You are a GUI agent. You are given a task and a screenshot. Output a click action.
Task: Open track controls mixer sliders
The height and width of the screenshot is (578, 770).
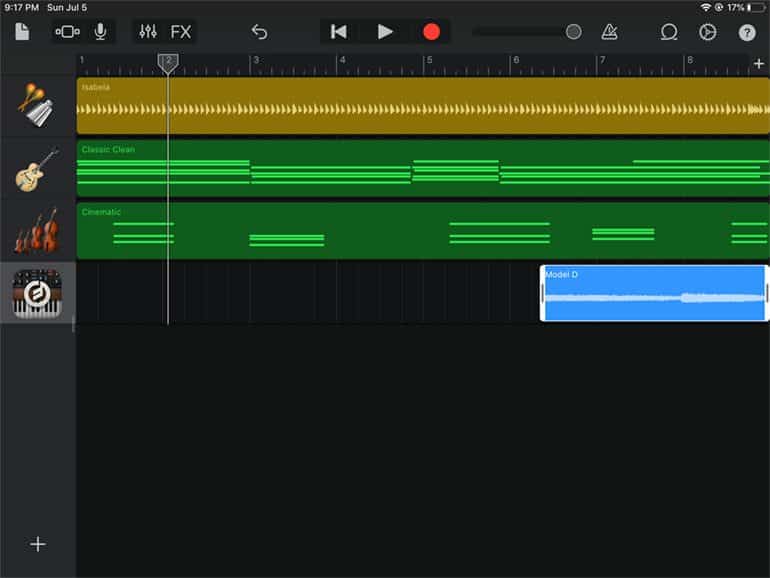pos(148,32)
